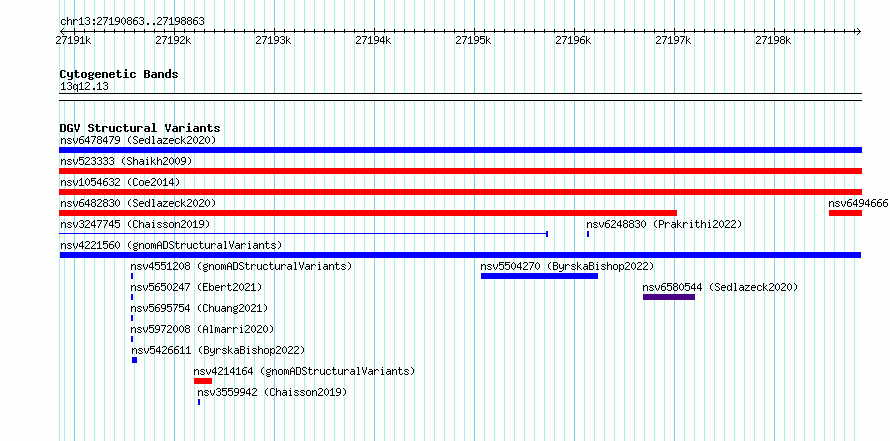Click the nsv5695754 (Chuang2021) label
The width and height of the screenshot is (890, 441).
199,308
